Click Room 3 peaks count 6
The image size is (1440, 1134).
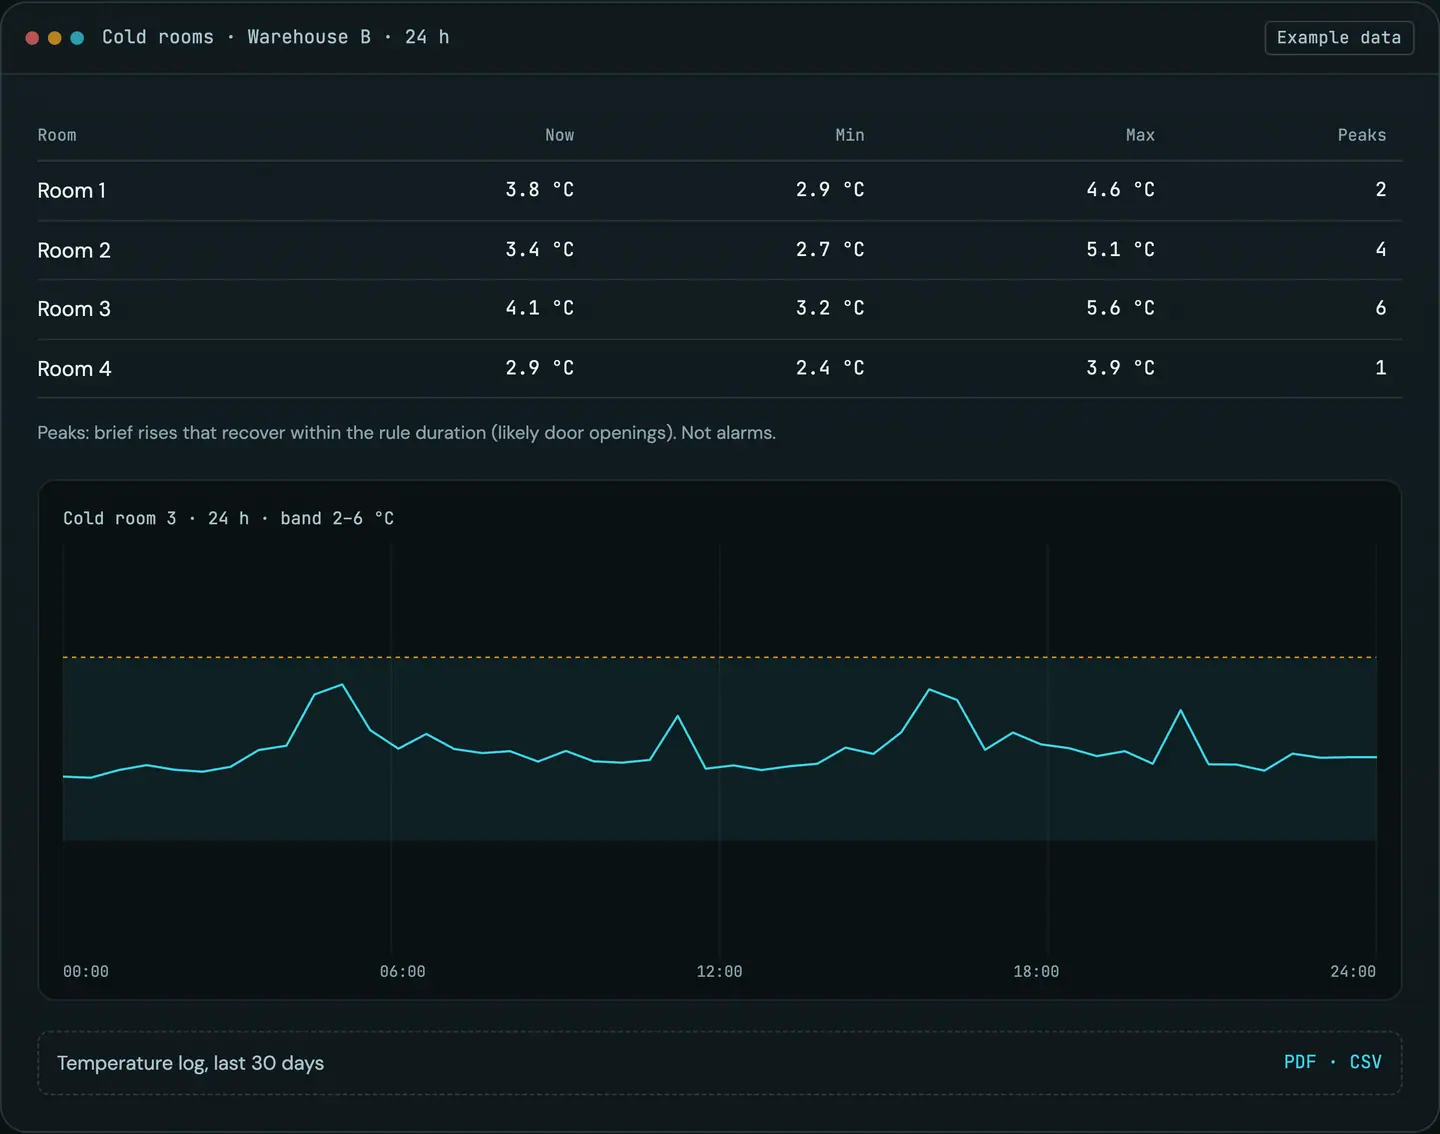pos(1381,308)
